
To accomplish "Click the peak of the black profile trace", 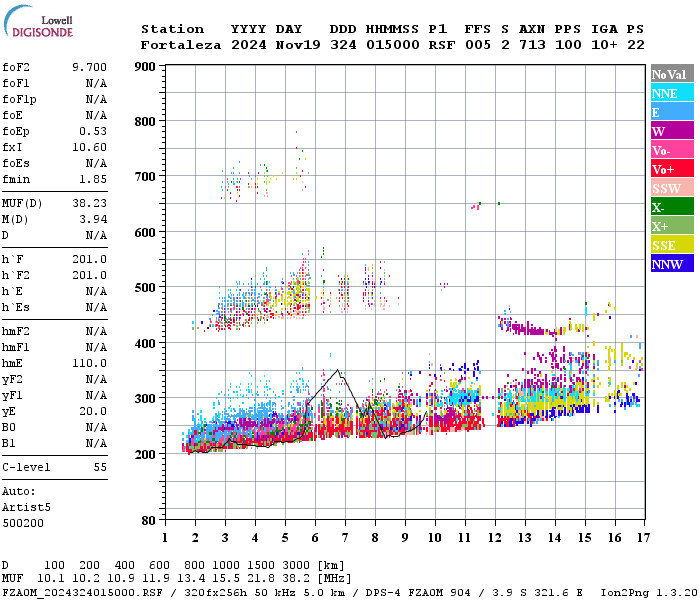I will tap(338, 370).
